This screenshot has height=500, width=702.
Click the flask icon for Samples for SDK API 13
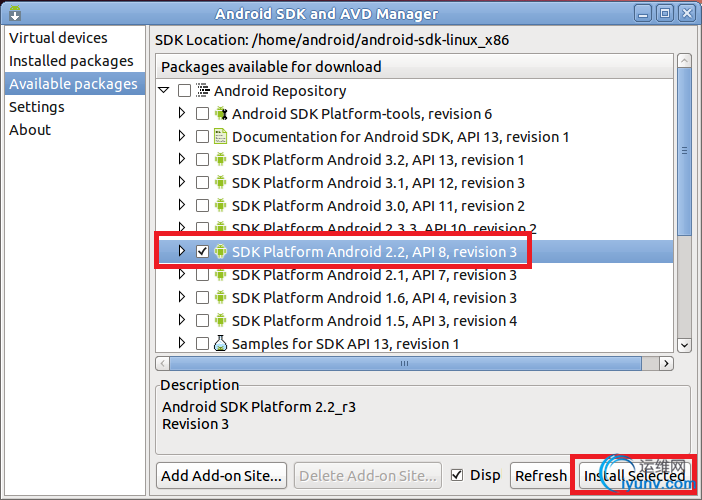coord(220,343)
